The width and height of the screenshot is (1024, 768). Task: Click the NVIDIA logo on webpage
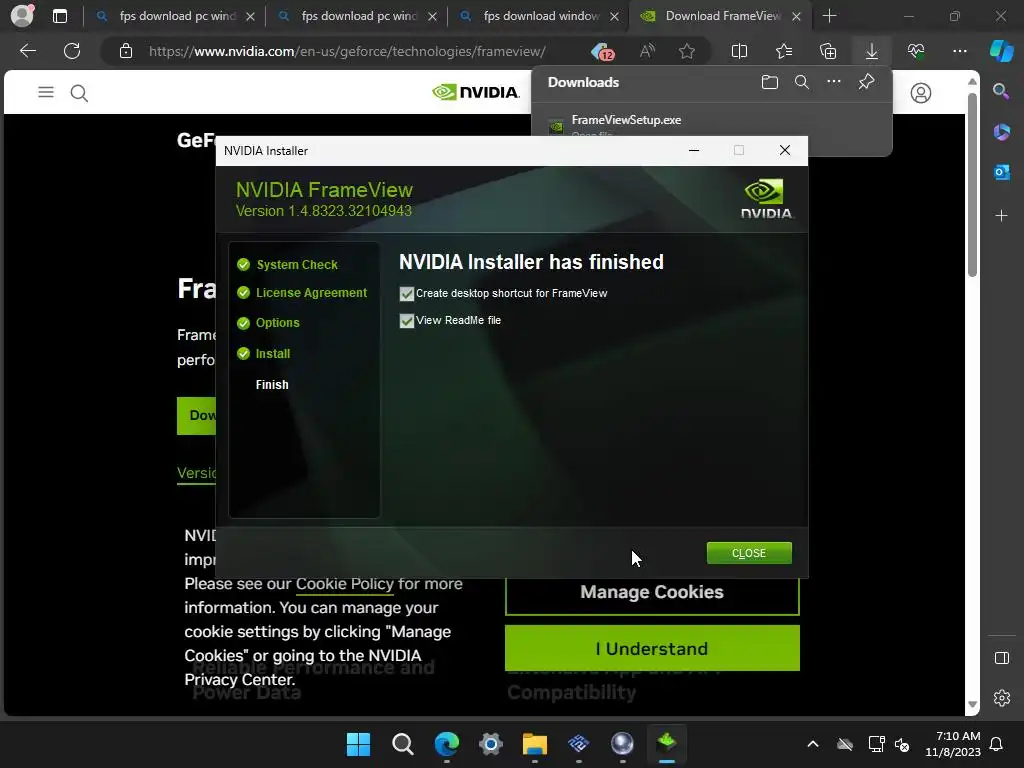(475, 92)
